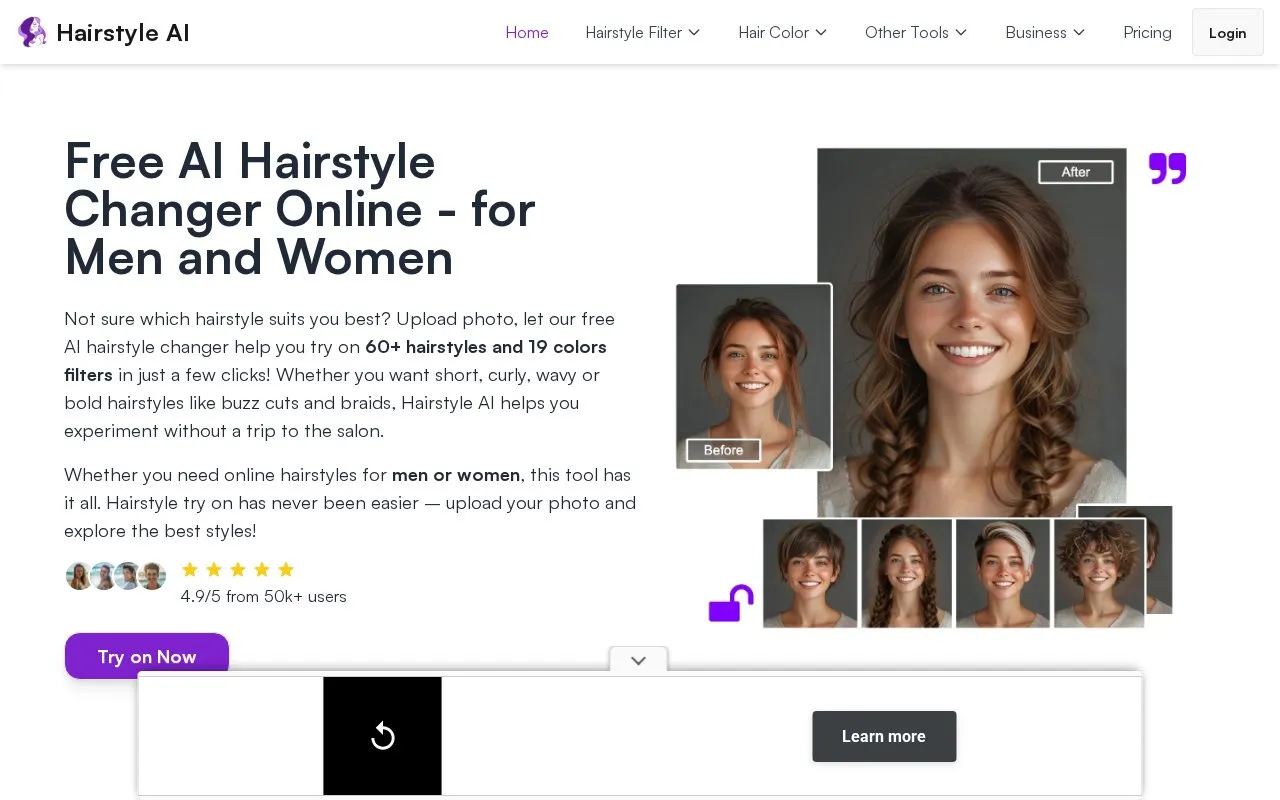
Task: Open the Pricing page
Action: click(x=1147, y=32)
